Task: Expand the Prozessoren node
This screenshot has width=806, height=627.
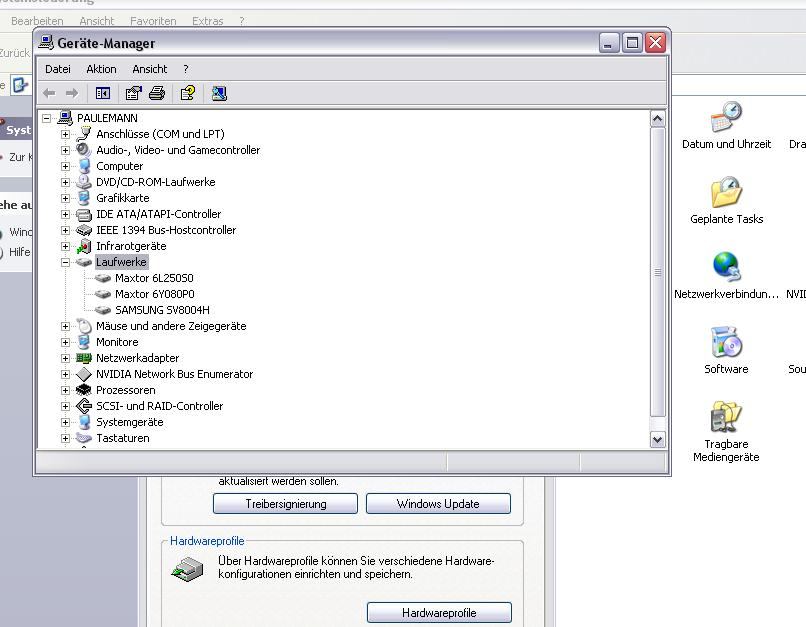Action: (x=65, y=391)
